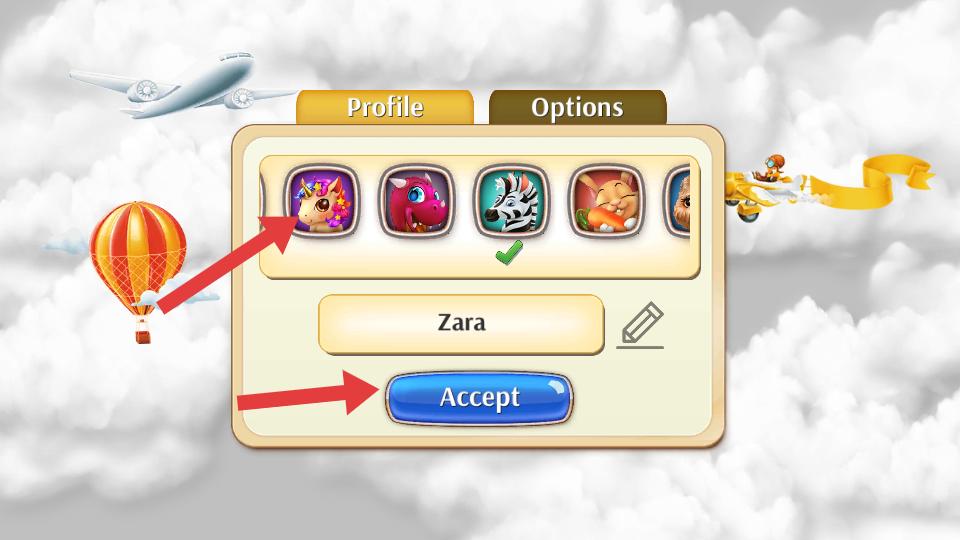Click the pencil edit name icon
Image resolution: width=960 pixels, height=540 pixels.
(x=640, y=325)
